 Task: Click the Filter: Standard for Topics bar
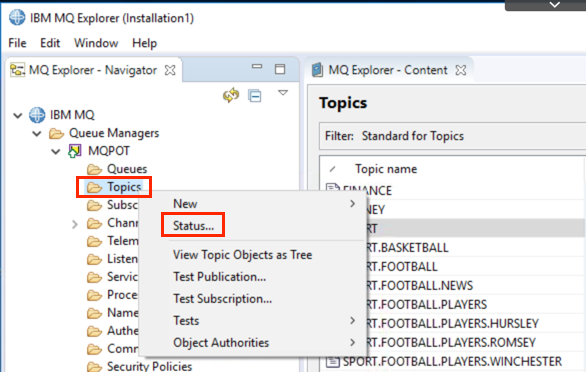[x=453, y=136]
